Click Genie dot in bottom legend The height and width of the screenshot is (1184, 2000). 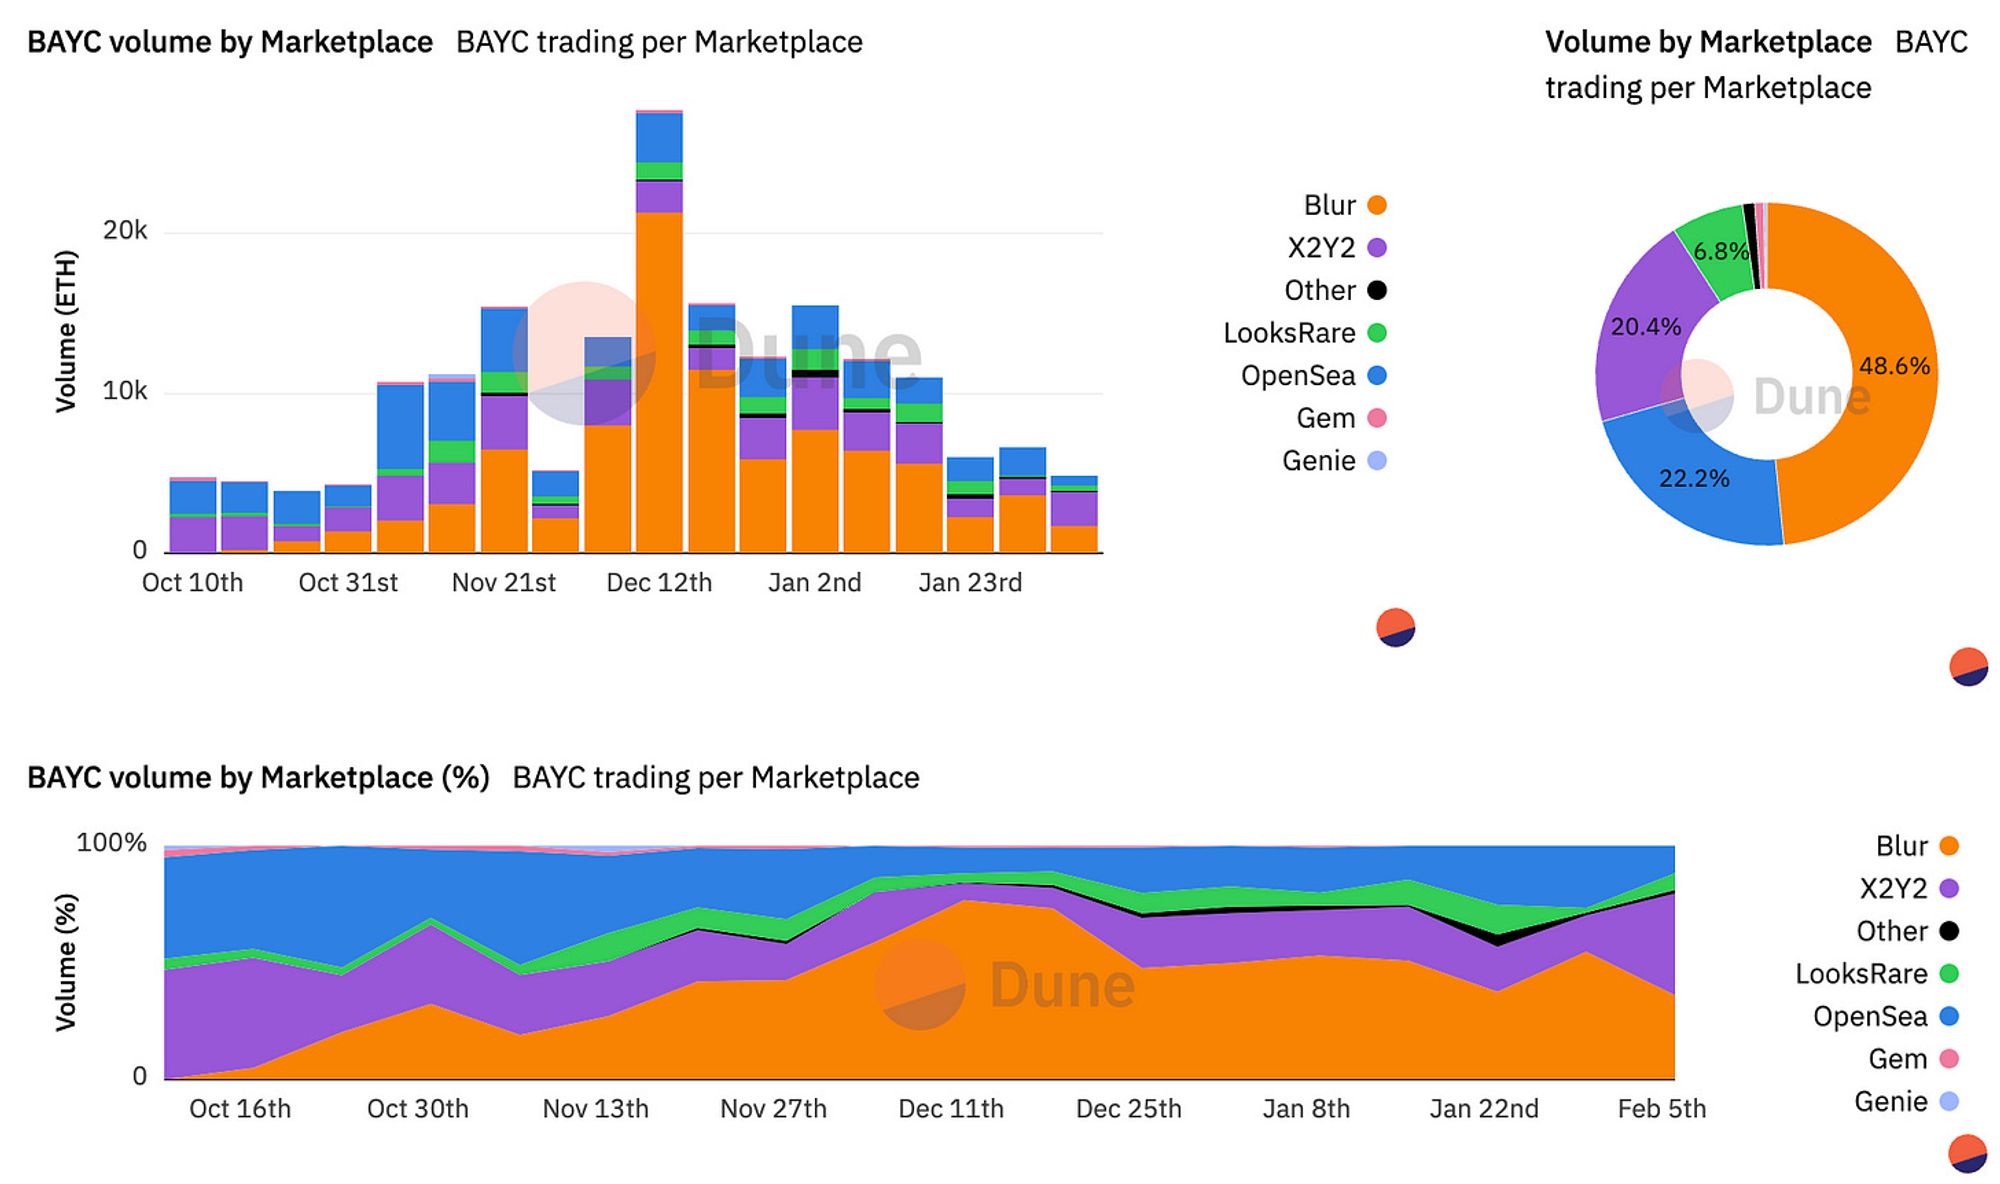pos(1949,1101)
